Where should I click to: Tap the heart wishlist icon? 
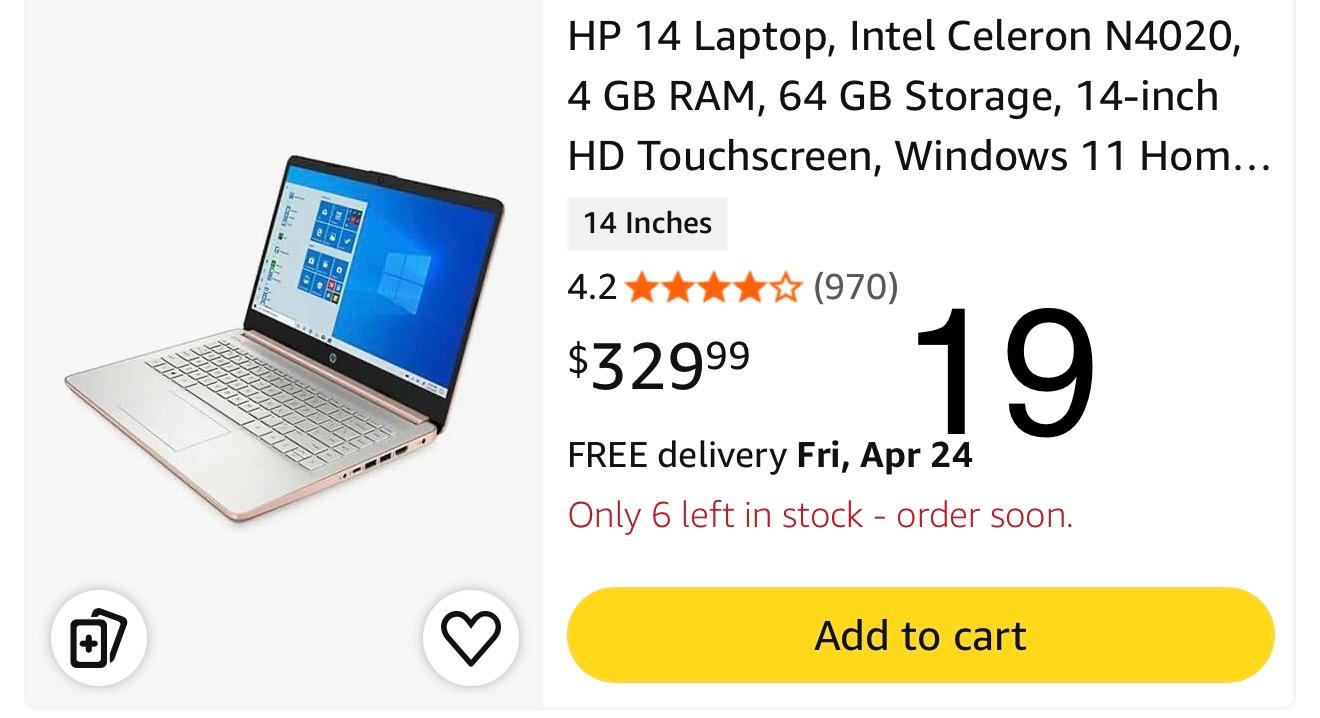click(x=470, y=637)
